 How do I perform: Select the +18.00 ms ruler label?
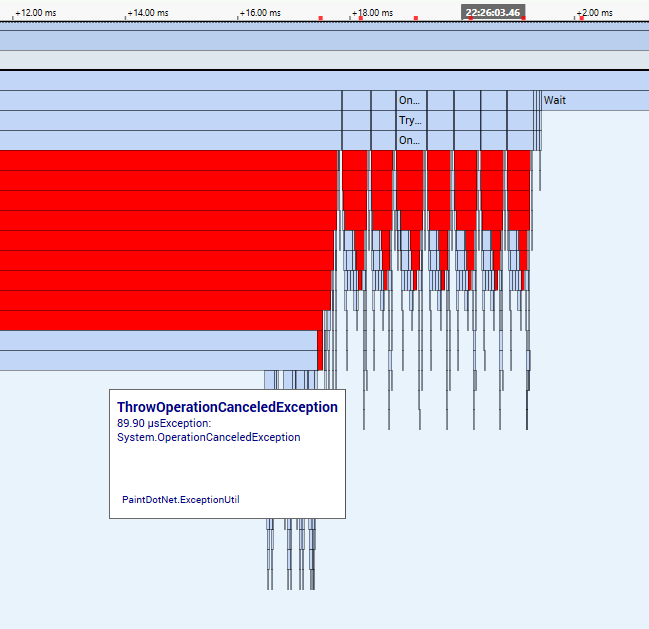pyautogui.click(x=373, y=13)
